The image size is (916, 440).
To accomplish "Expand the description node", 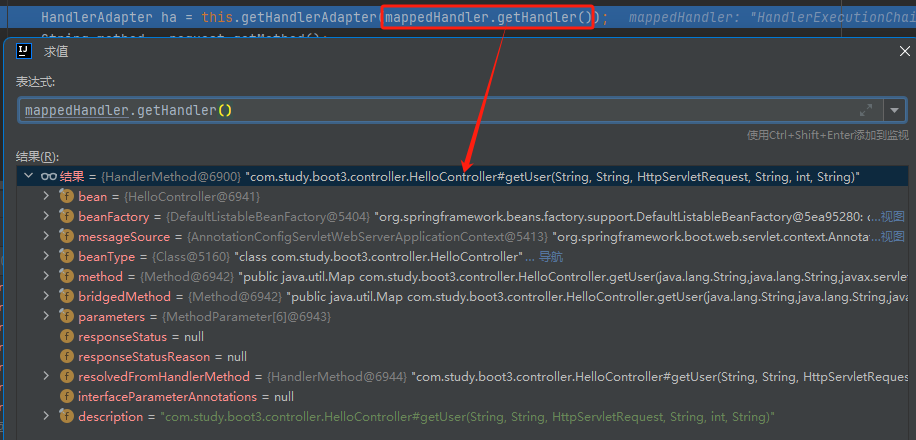I will pyautogui.click(x=46, y=417).
